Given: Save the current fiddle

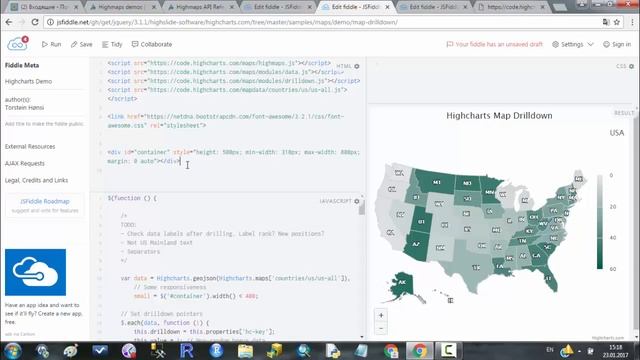Looking at the screenshot, I should coord(82,44).
